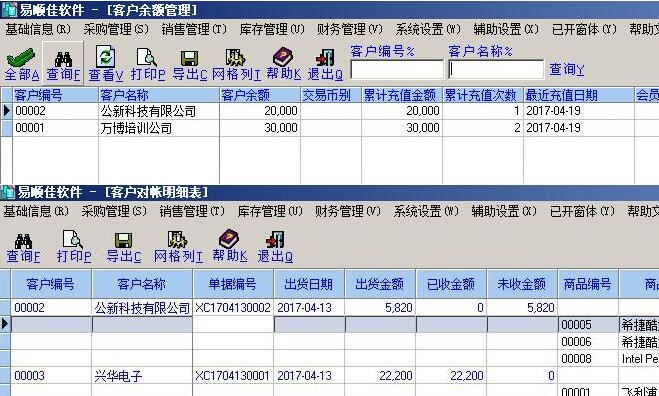
Task: Click 累计充值金额 column header
Action: [x=402, y=95]
